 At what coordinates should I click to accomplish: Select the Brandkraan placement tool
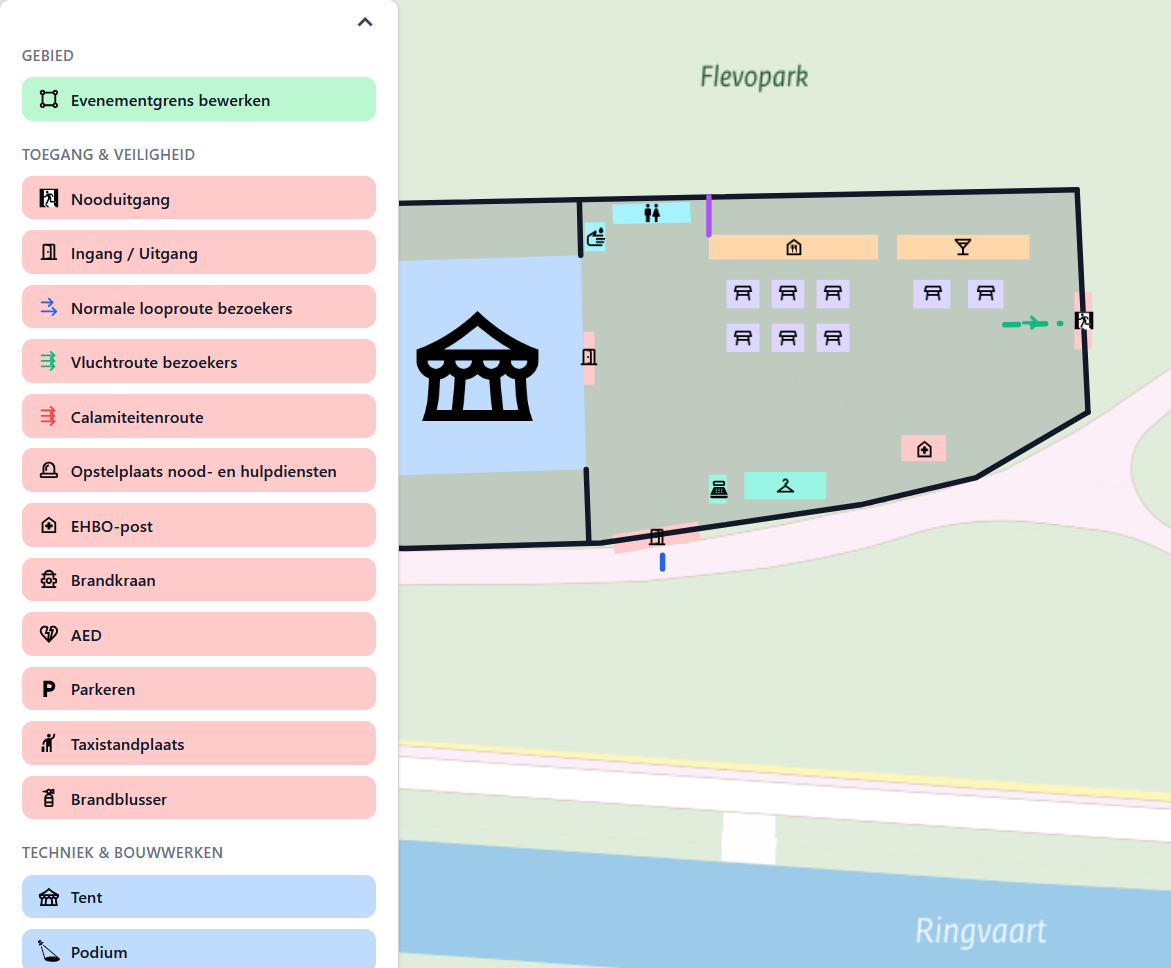(x=198, y=580)
